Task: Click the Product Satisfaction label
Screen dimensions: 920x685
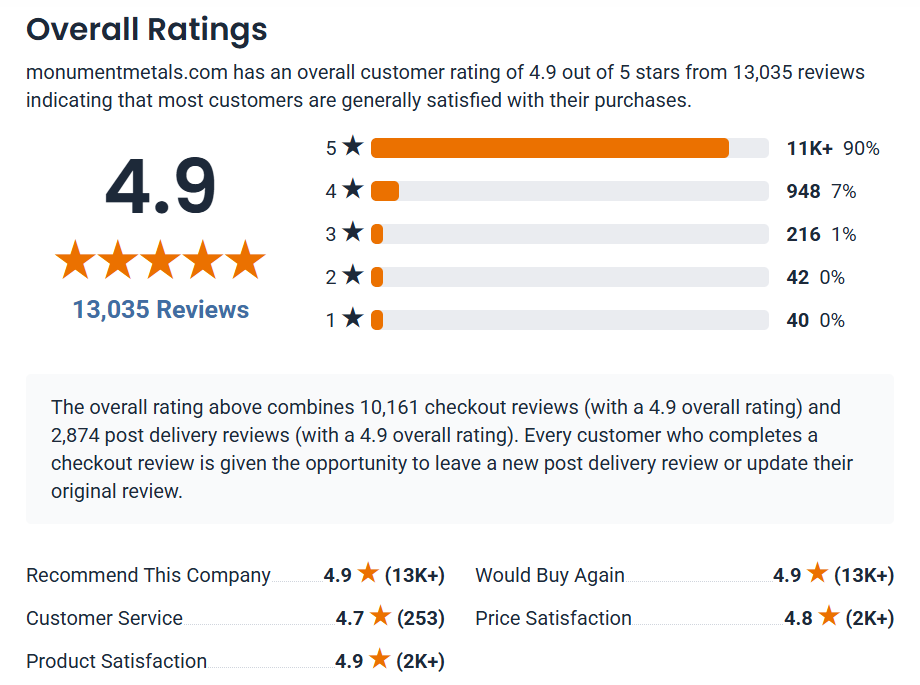Action: tap(116, 661)
